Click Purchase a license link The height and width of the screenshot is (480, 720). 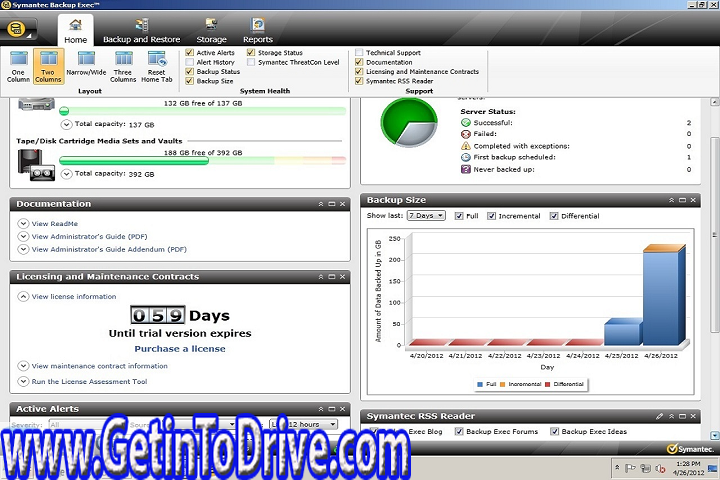tap(180, 349)
